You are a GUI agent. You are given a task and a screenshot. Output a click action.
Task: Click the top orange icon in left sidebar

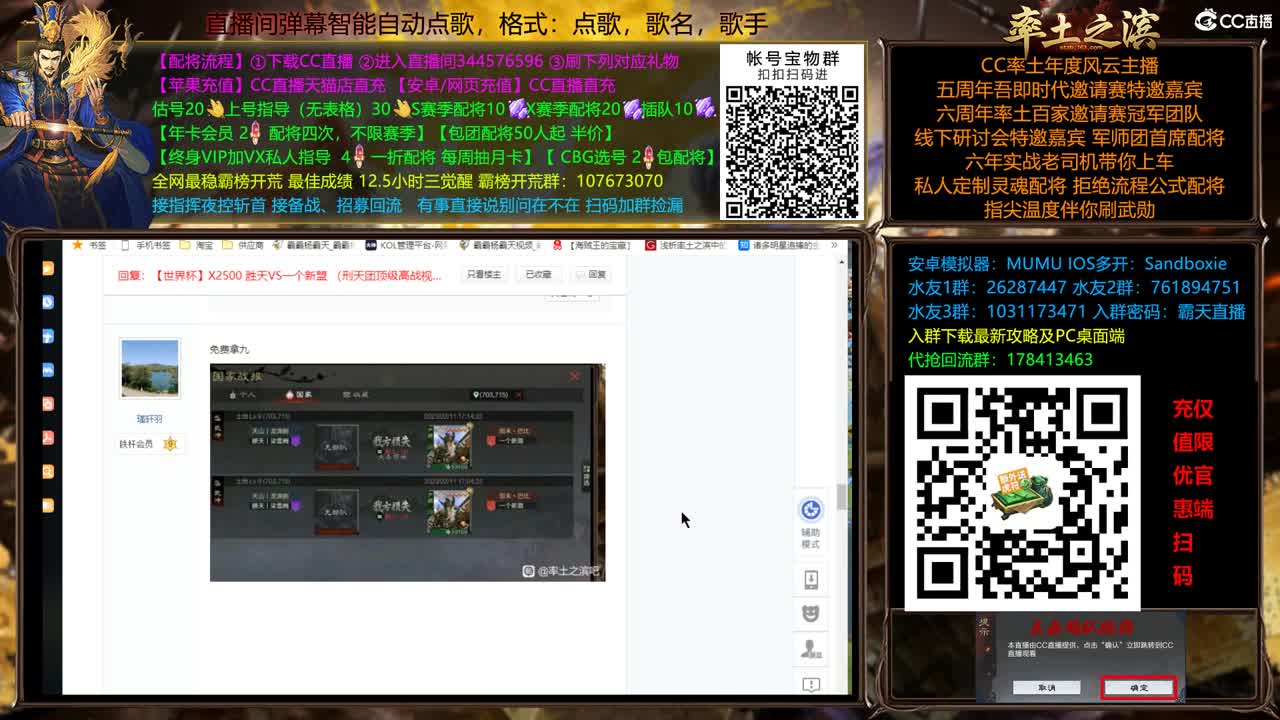(x=48, y=268)
